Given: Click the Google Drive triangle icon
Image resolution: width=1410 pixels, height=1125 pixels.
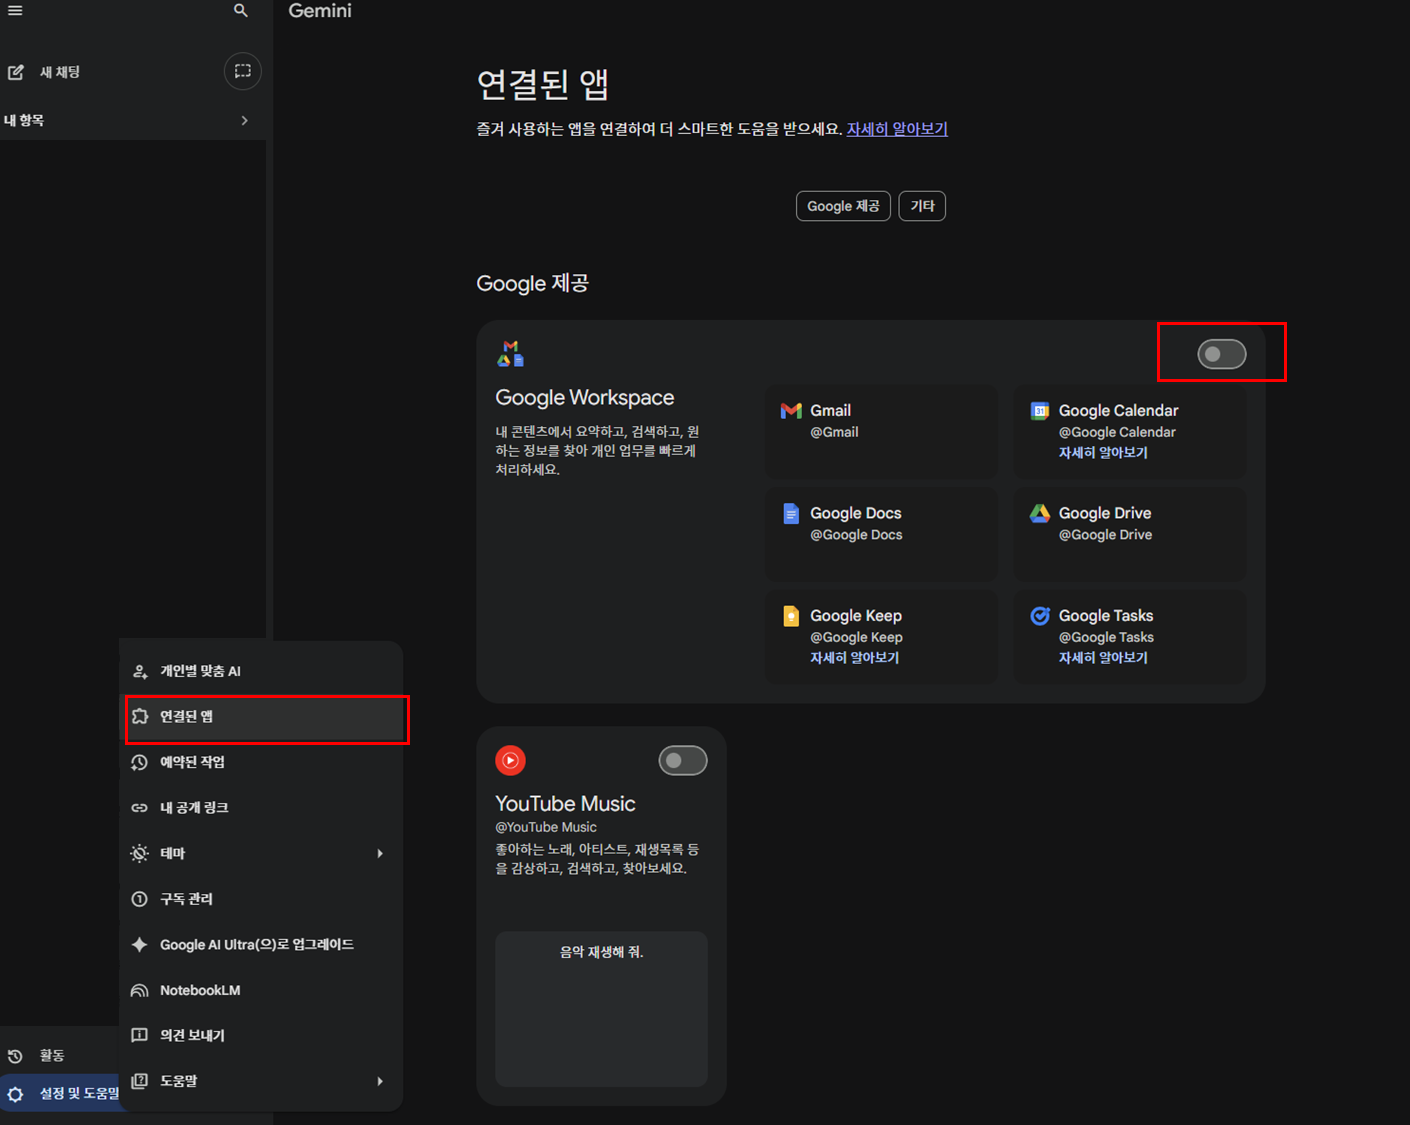Looking at the screenshot, I should pos(1040,513).
